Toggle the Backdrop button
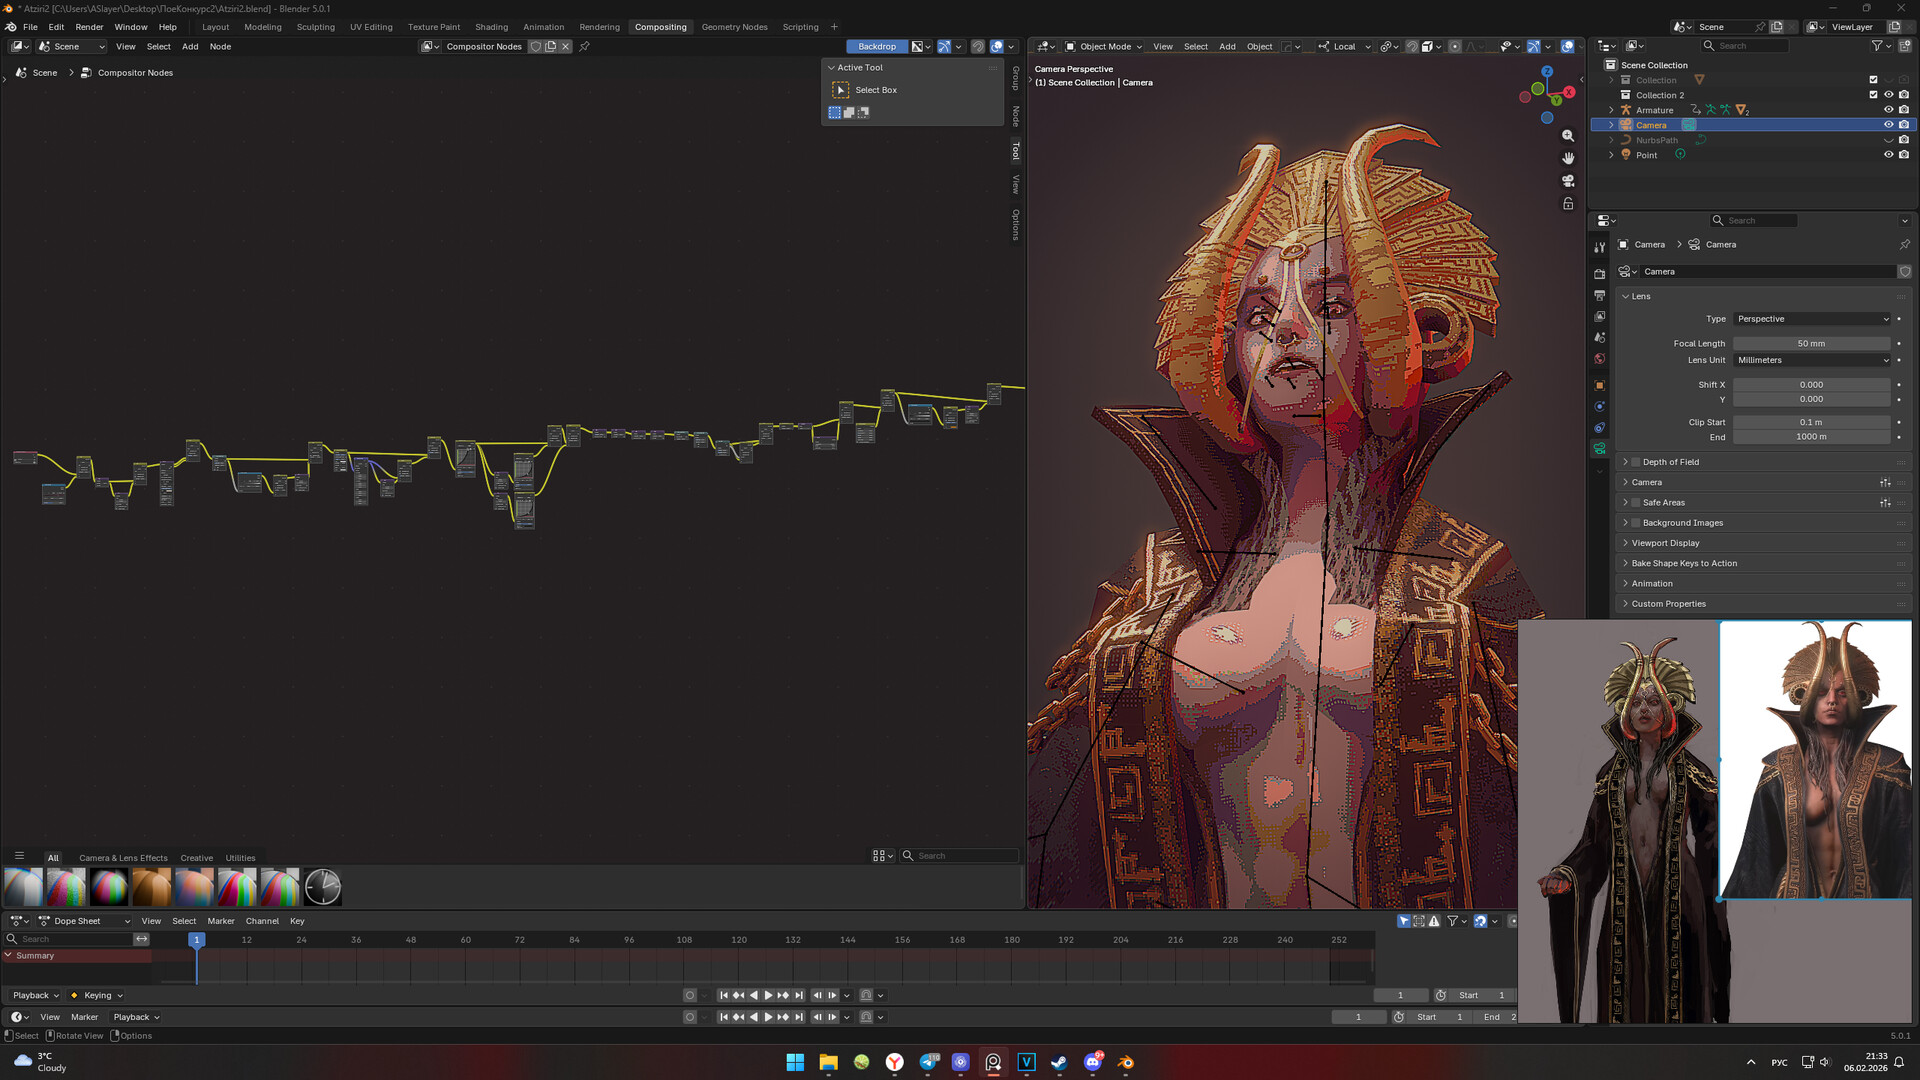Image resolution: width=1920 pixels, height=1080 pixels. 876,46
